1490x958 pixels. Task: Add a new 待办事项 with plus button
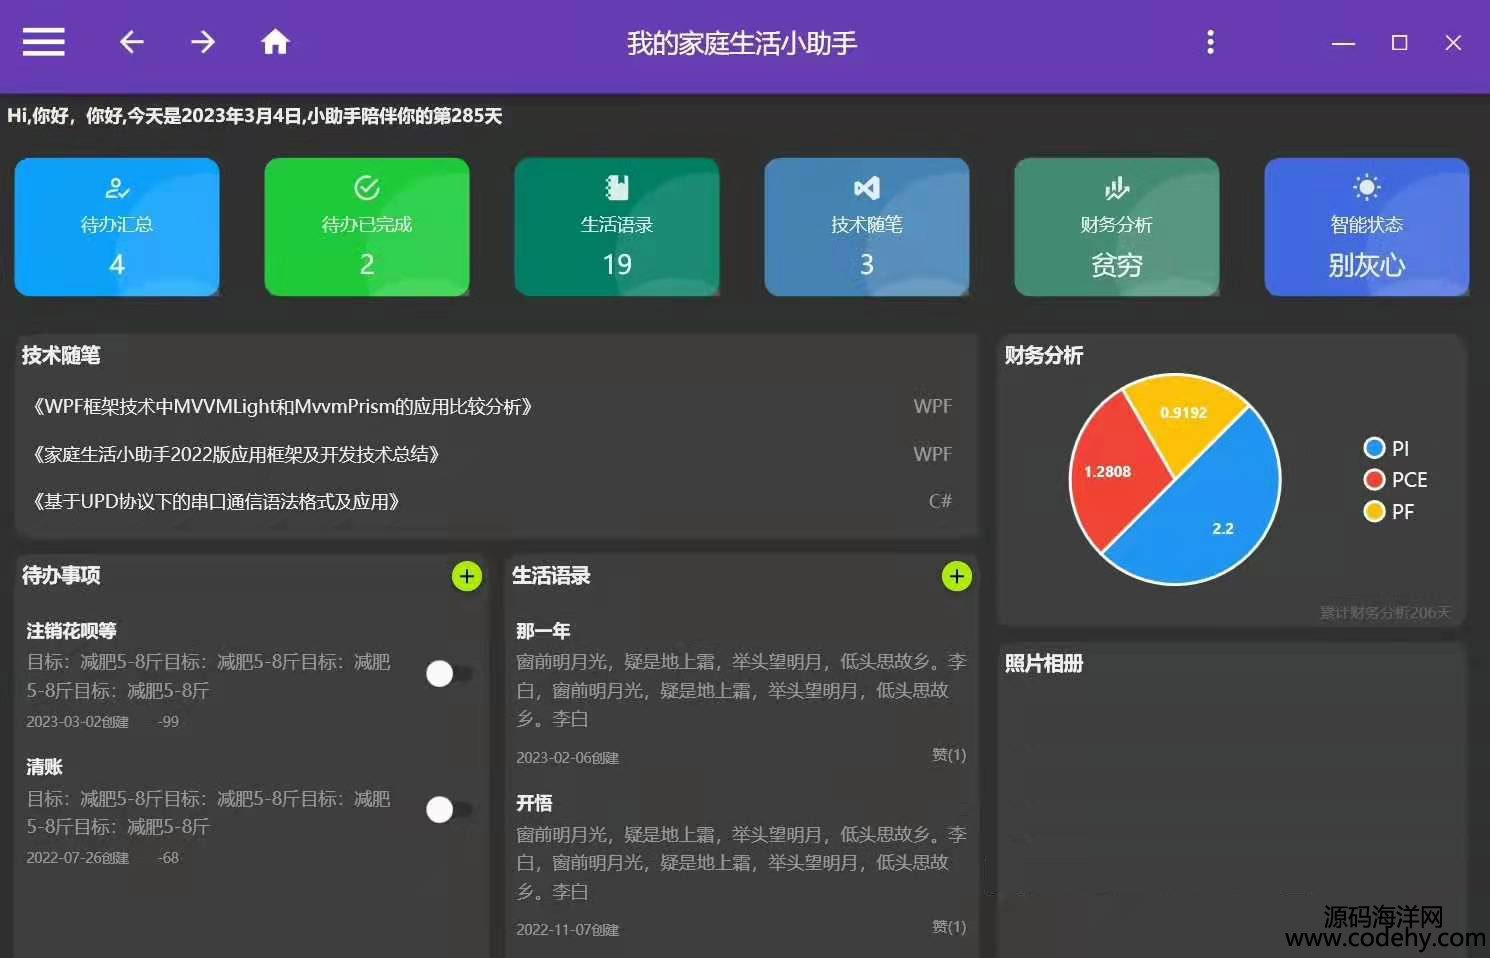(467, 577)
